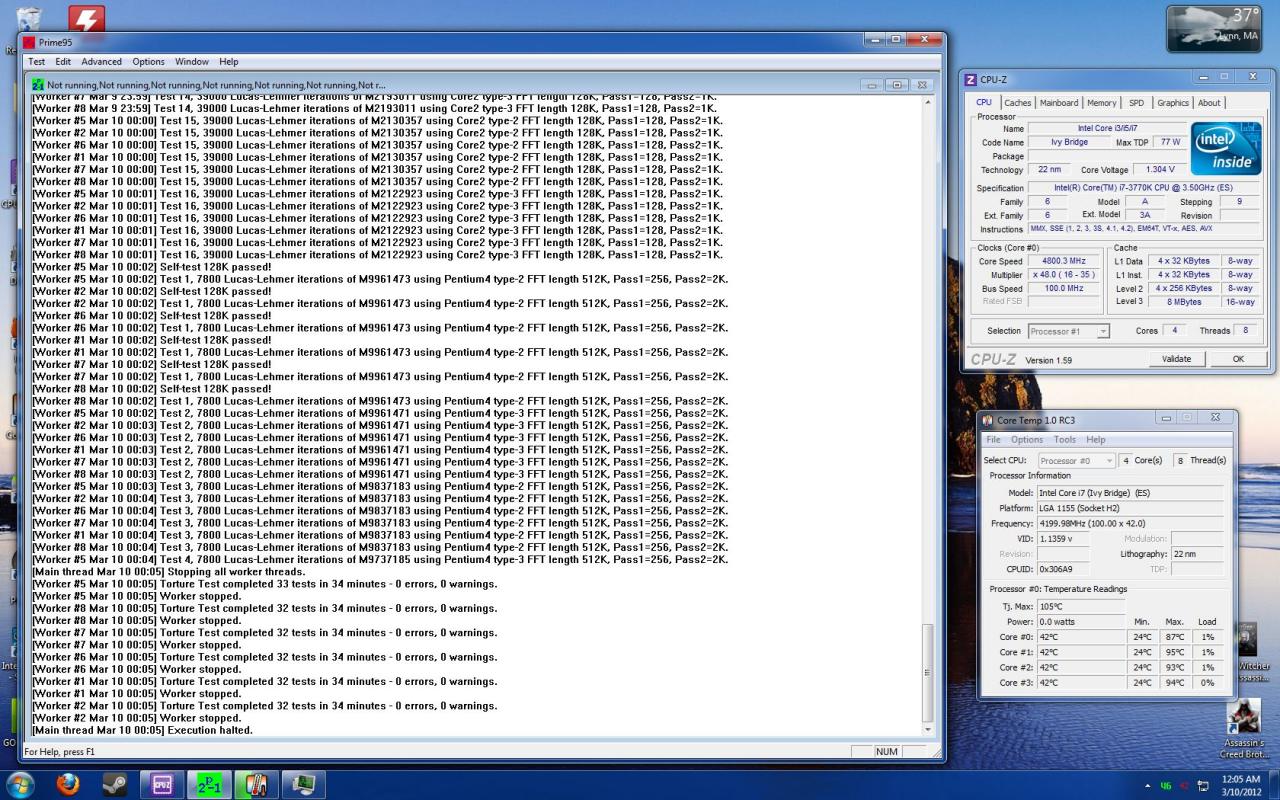Click the Prime95 log scroll-down arrow
The image size is (1280, 800).
929,729
